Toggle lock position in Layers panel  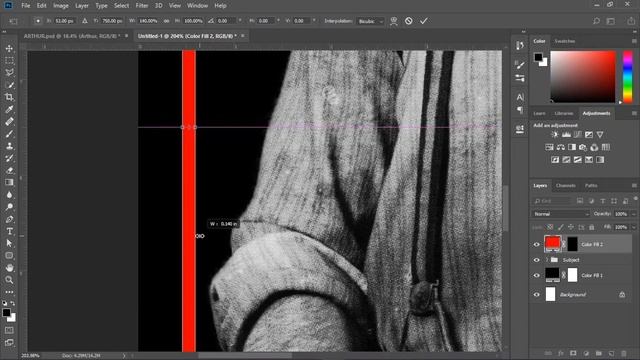571,227
